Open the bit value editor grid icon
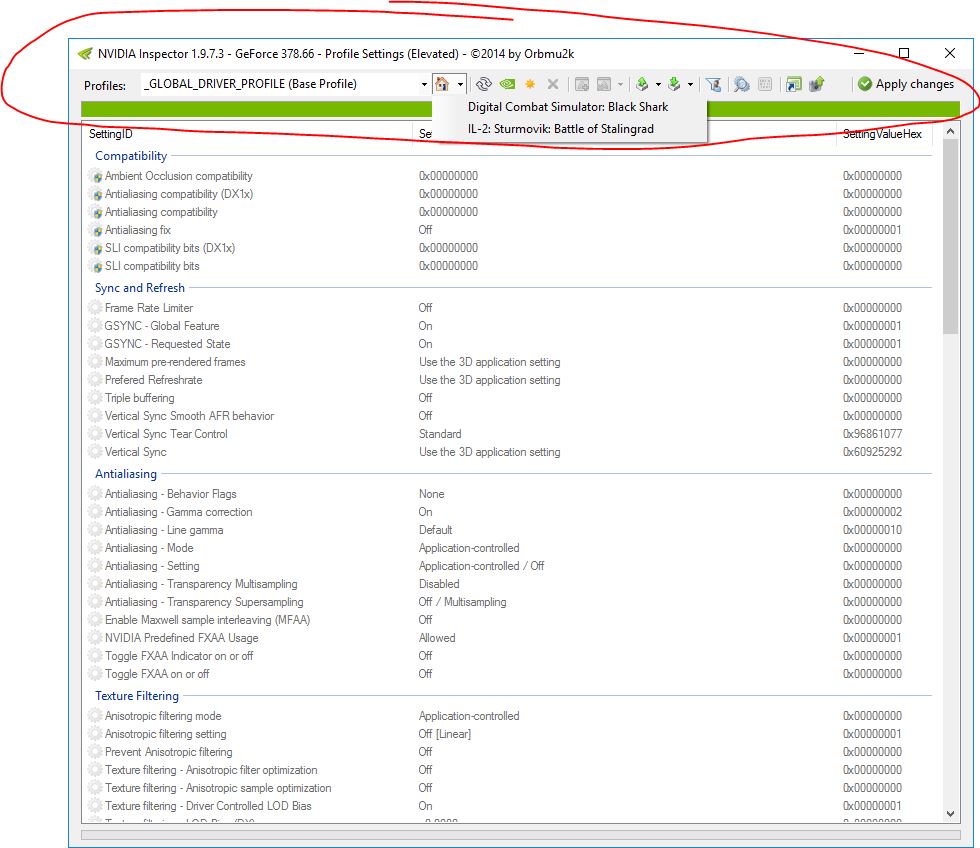The height and width of the screenshot is (848, 980). click(765, 84)
